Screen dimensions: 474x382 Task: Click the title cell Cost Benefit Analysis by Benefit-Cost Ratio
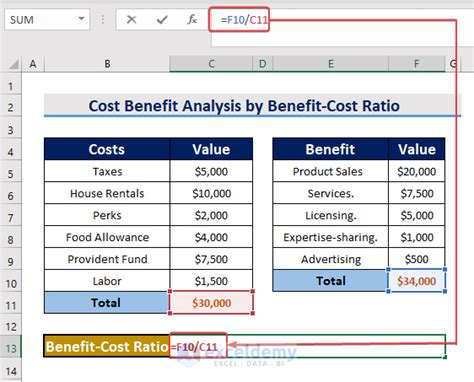point(252,106)
